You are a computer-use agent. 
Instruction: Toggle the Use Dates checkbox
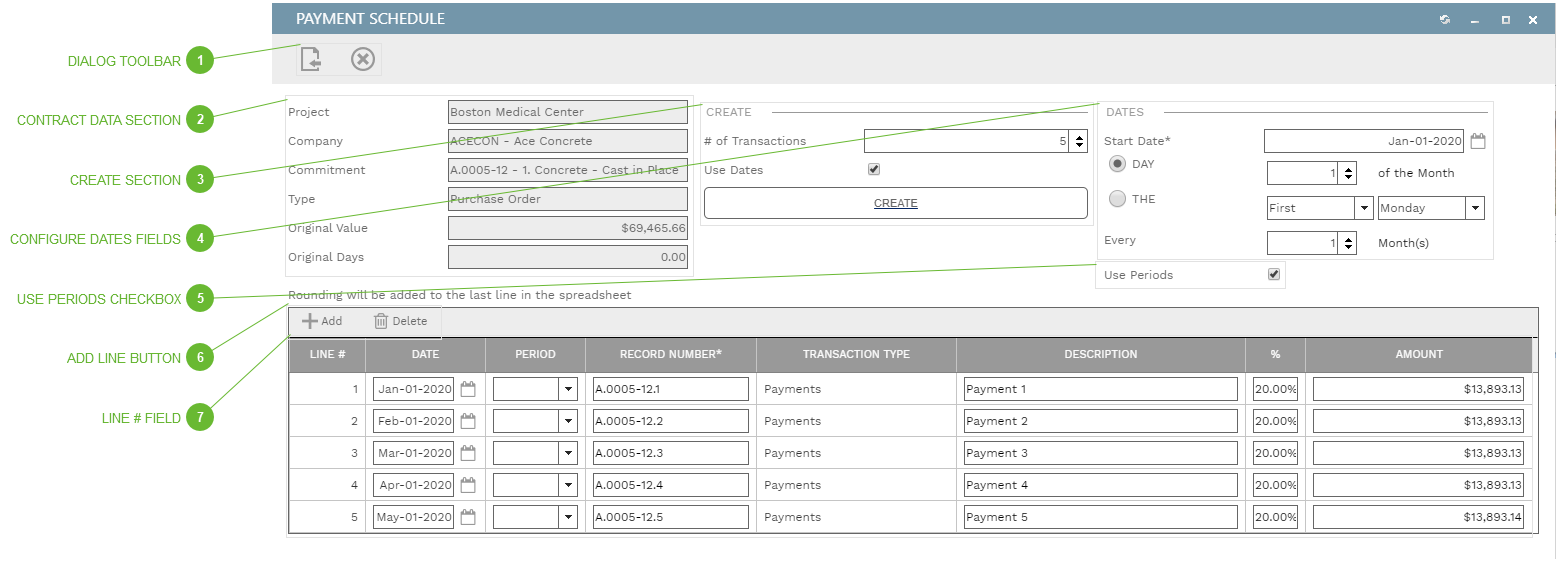pyautogui.click(x=874, y=170)
